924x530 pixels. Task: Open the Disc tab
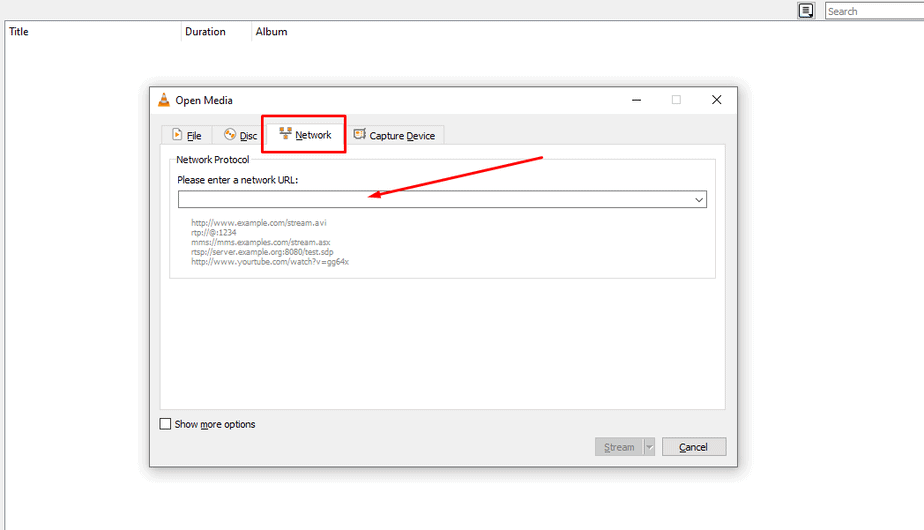pos(240,135)
